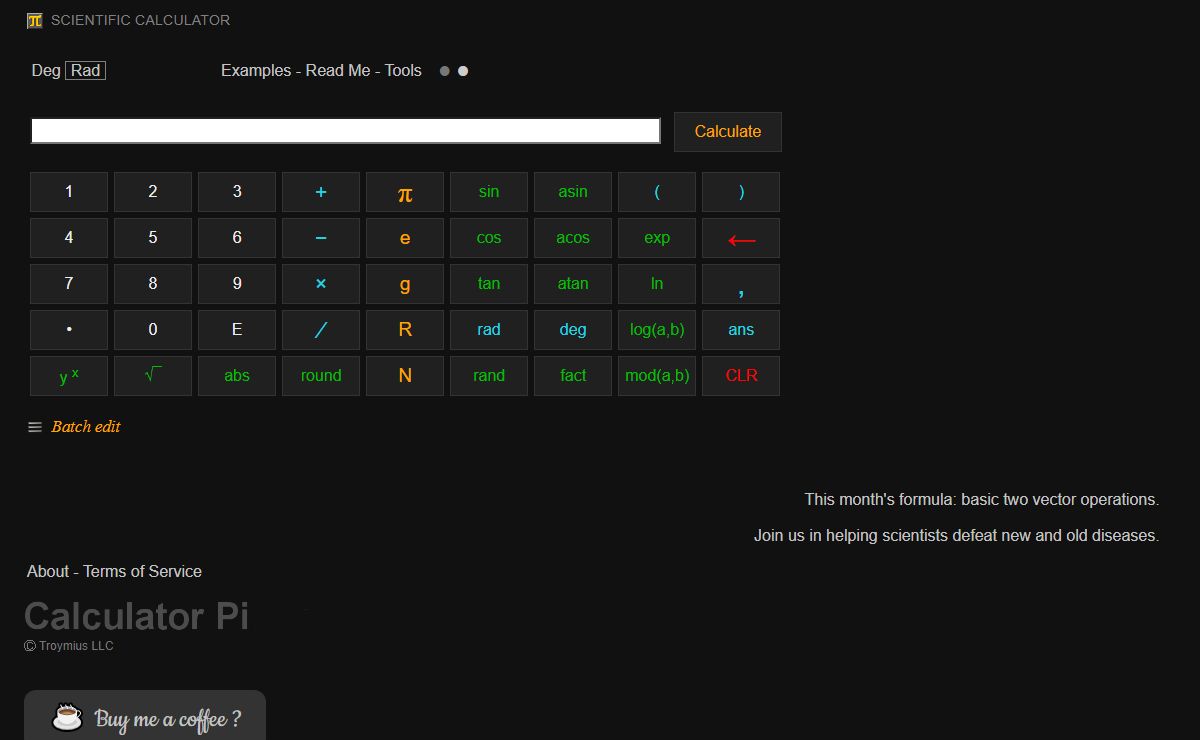Click the comma separator key
The width and height of the screenshot is (1200, 740).
(x=741, y=284)
